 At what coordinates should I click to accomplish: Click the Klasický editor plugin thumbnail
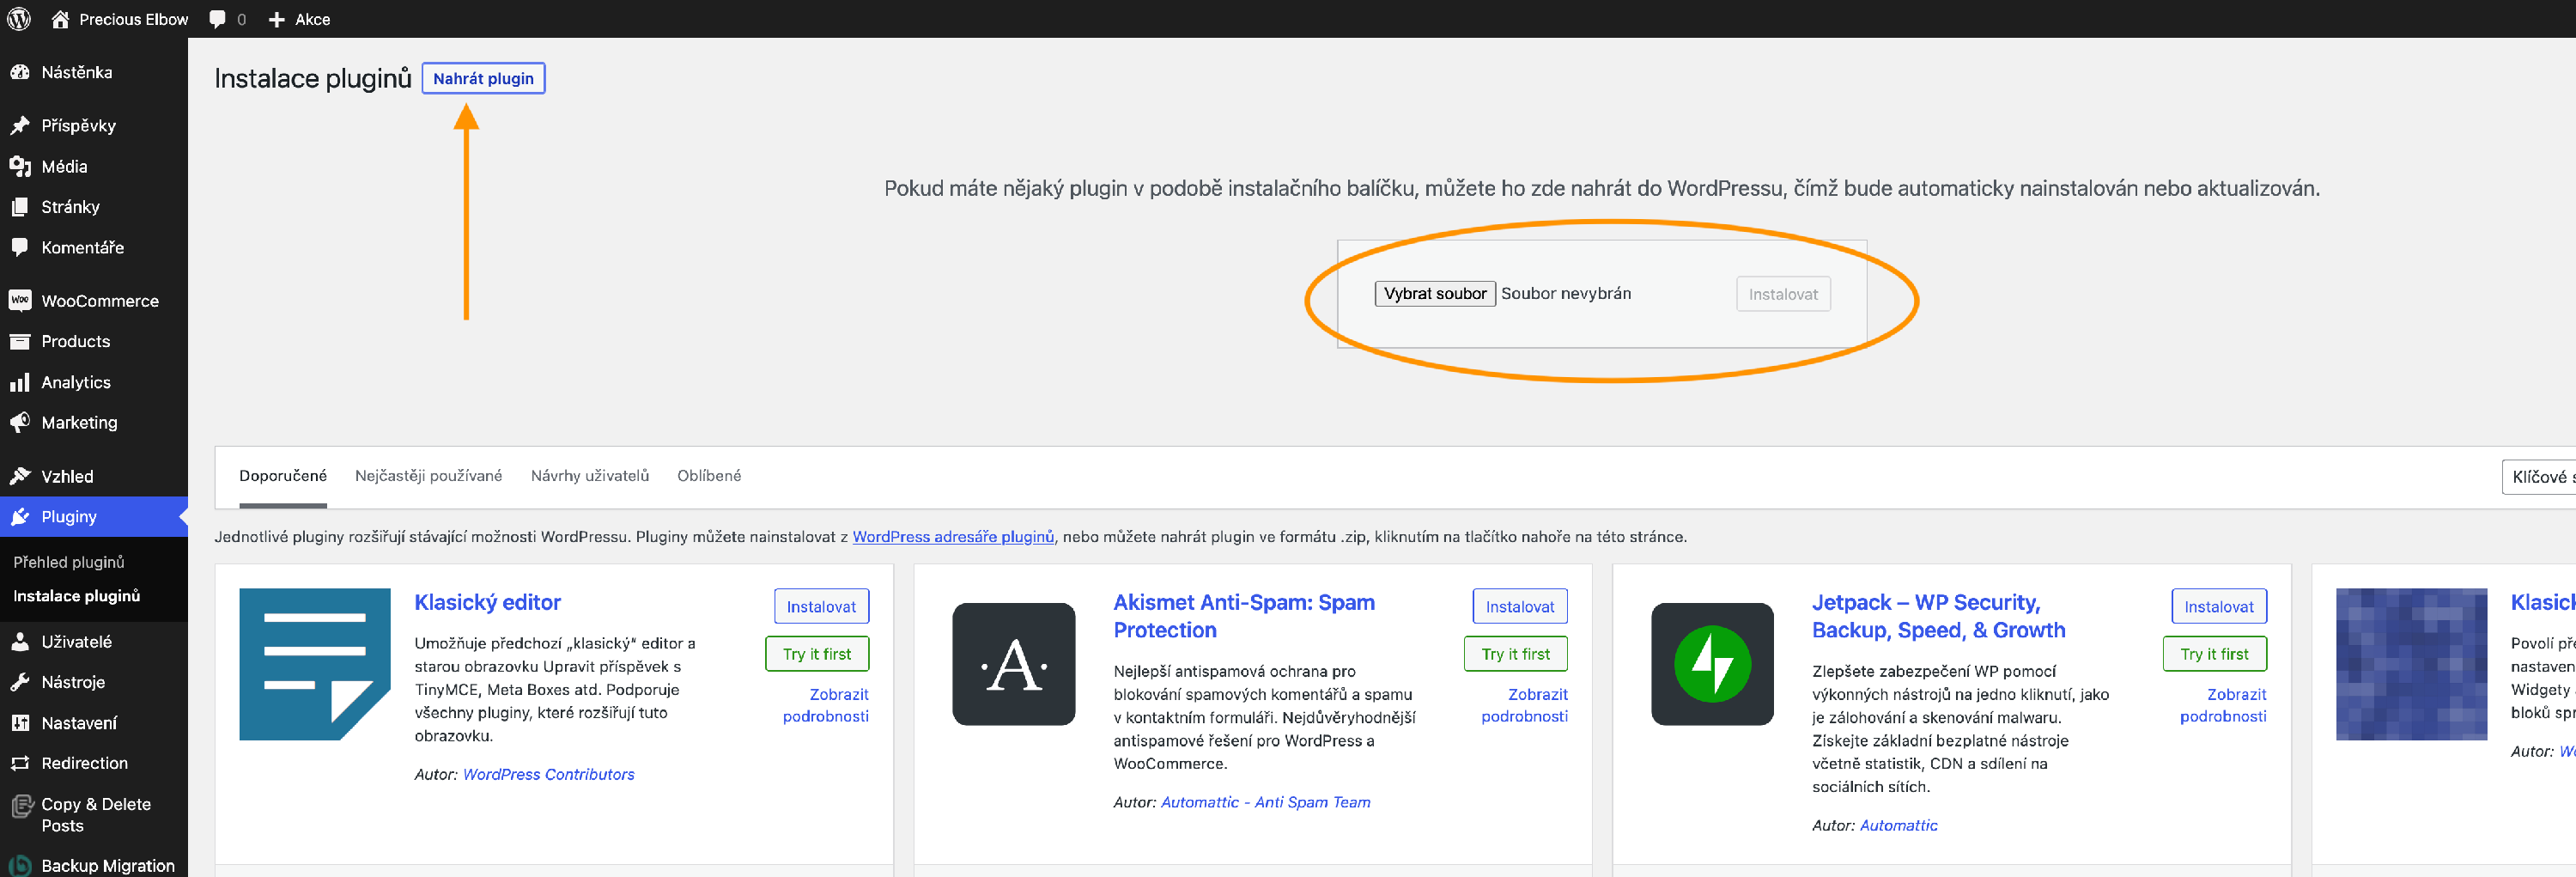click(315, 664)
